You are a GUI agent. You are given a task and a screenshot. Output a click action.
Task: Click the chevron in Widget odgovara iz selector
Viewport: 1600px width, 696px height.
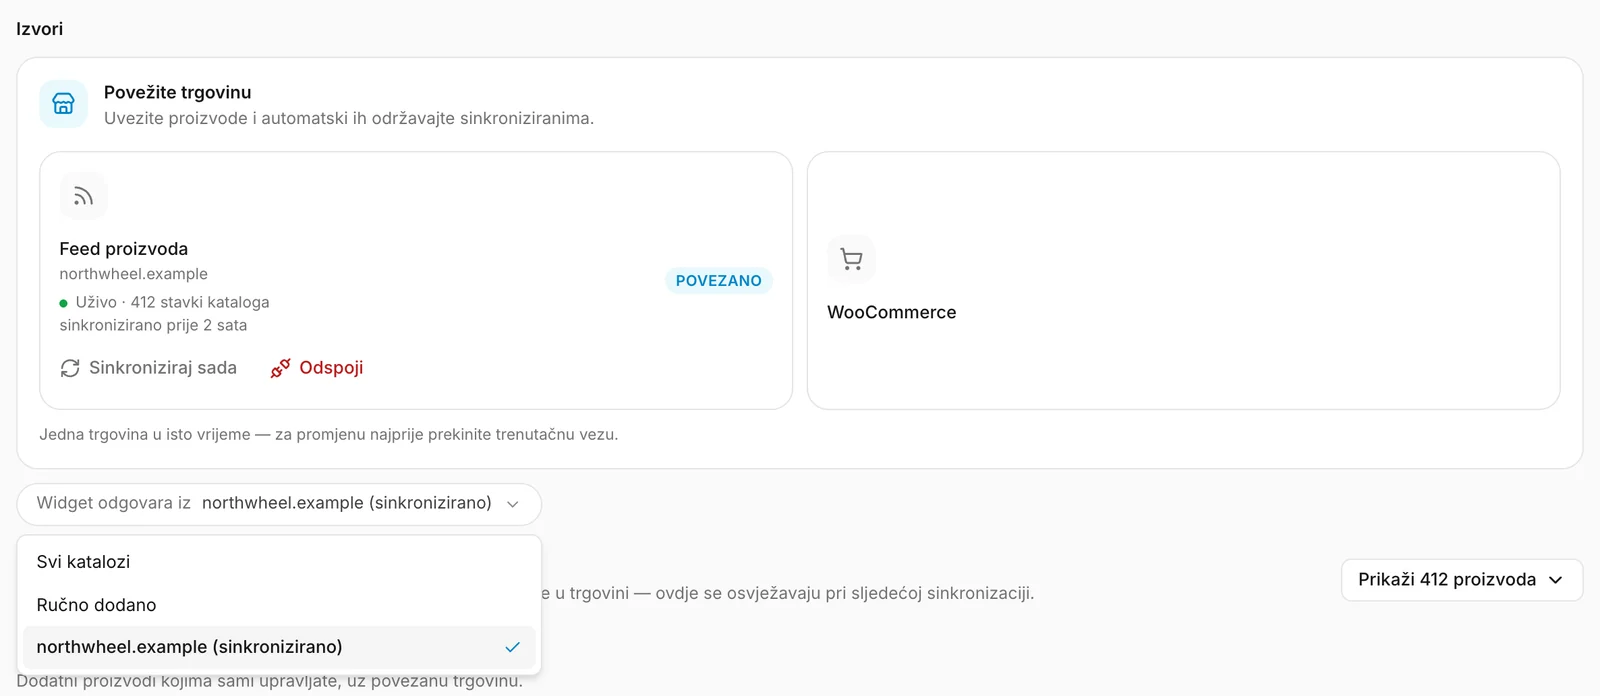[513, 504]
